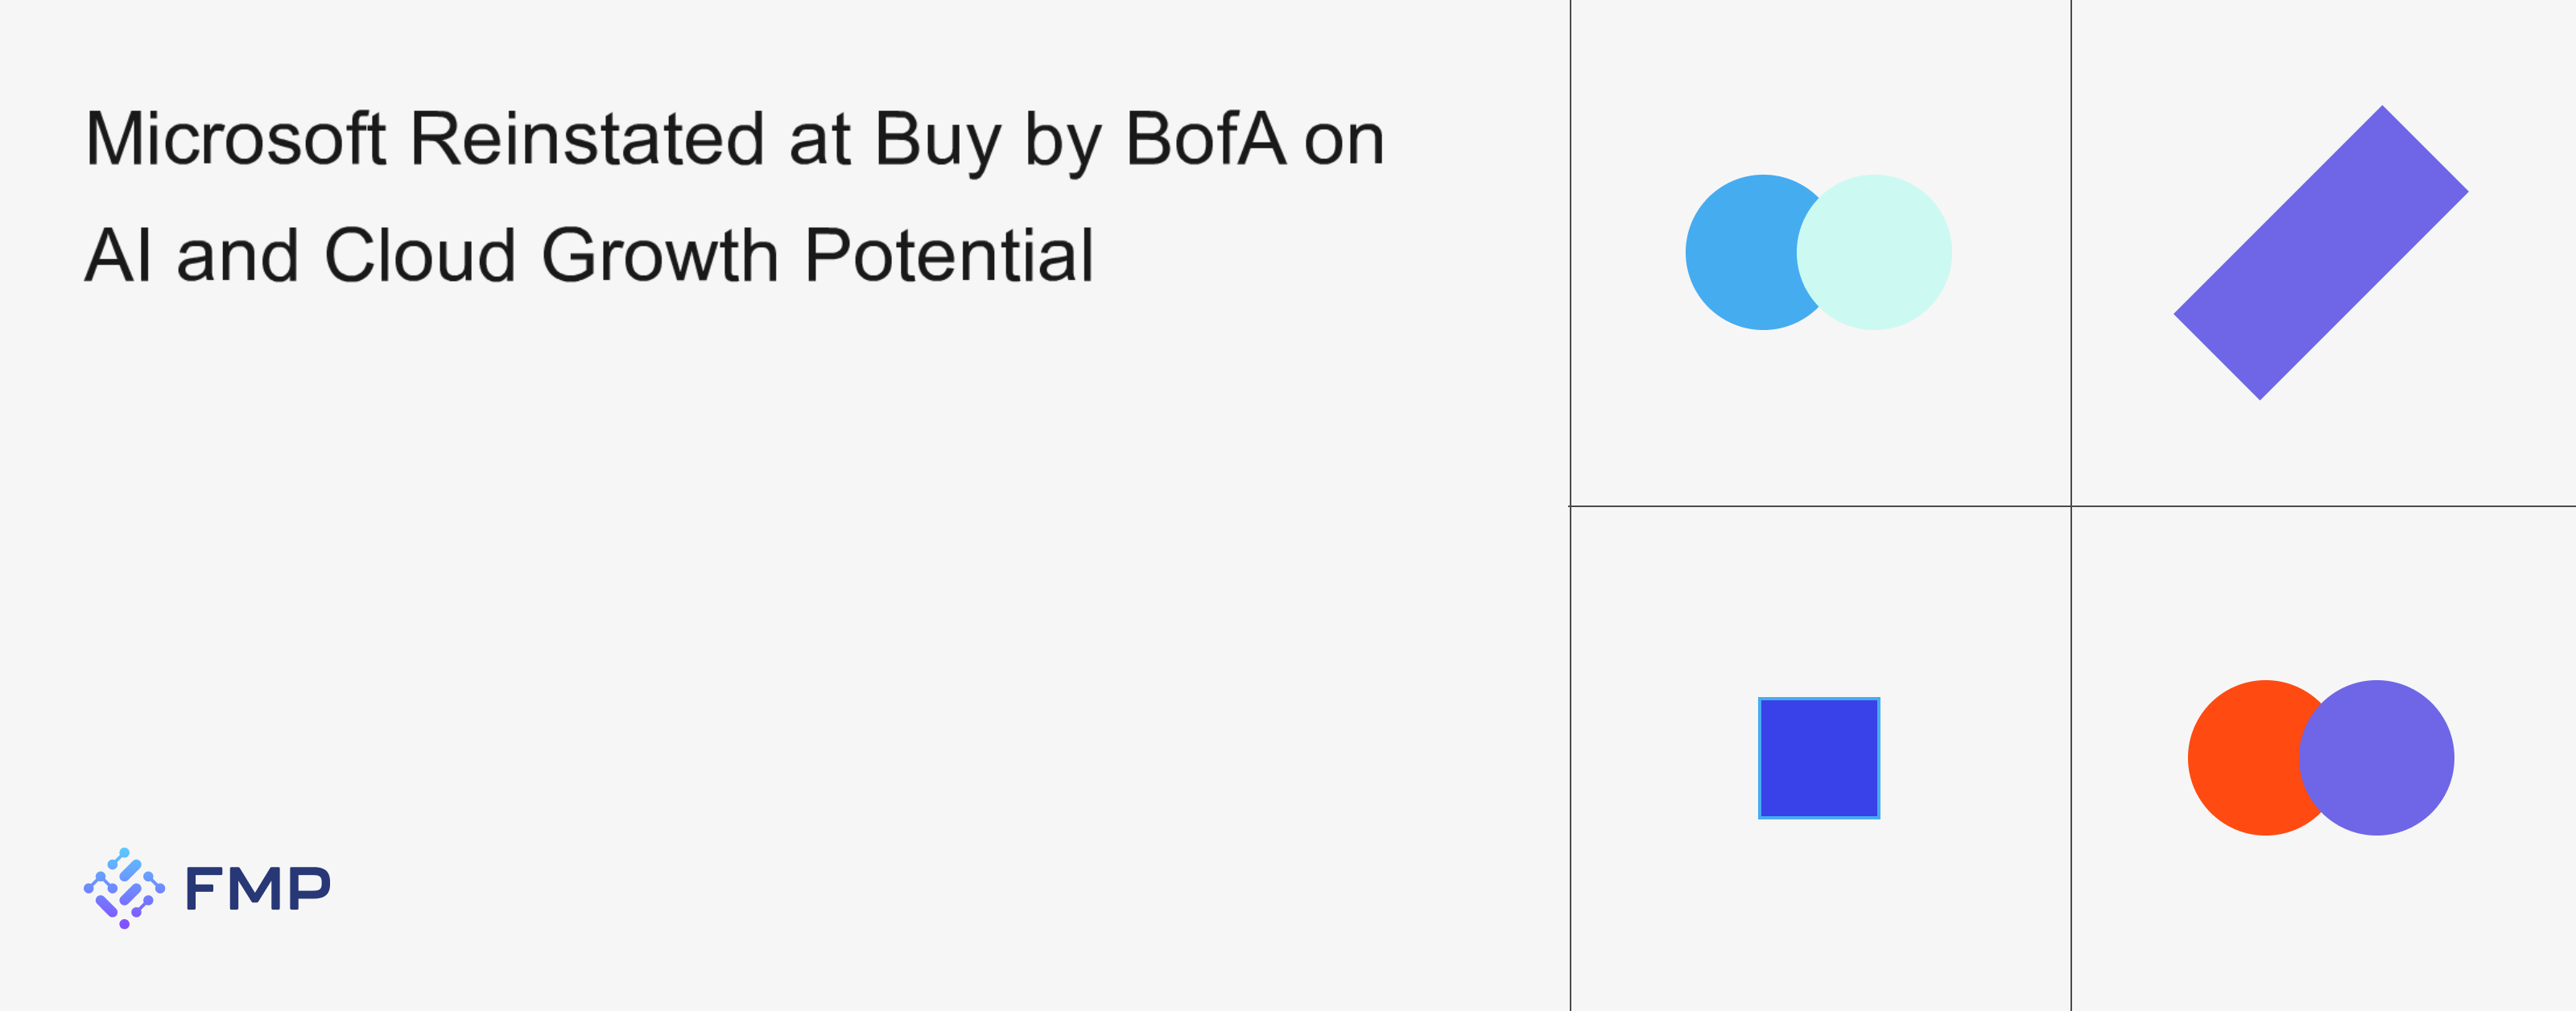
Task: Click the word "Reinstated" in the title
Action: [x=587, y=139]
